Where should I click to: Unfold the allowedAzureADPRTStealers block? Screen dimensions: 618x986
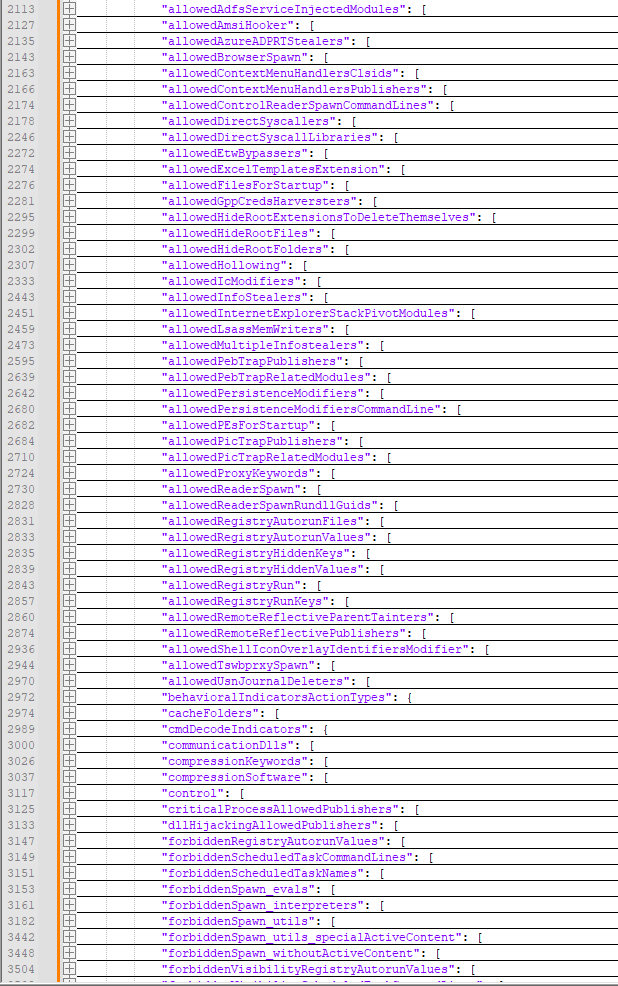tap(69, 41)
